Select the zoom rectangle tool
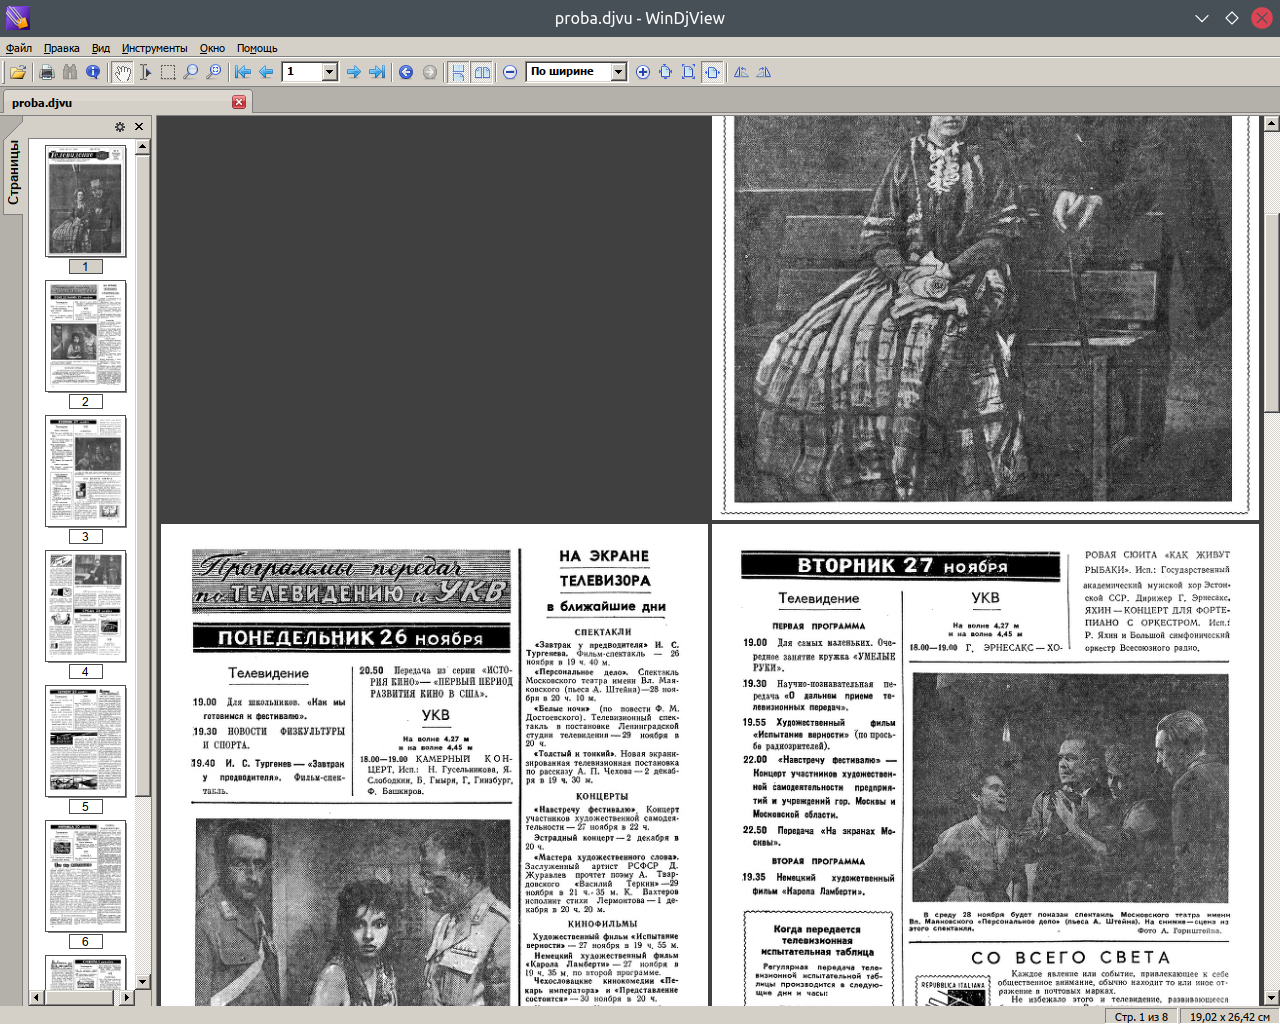 point(214,72)
